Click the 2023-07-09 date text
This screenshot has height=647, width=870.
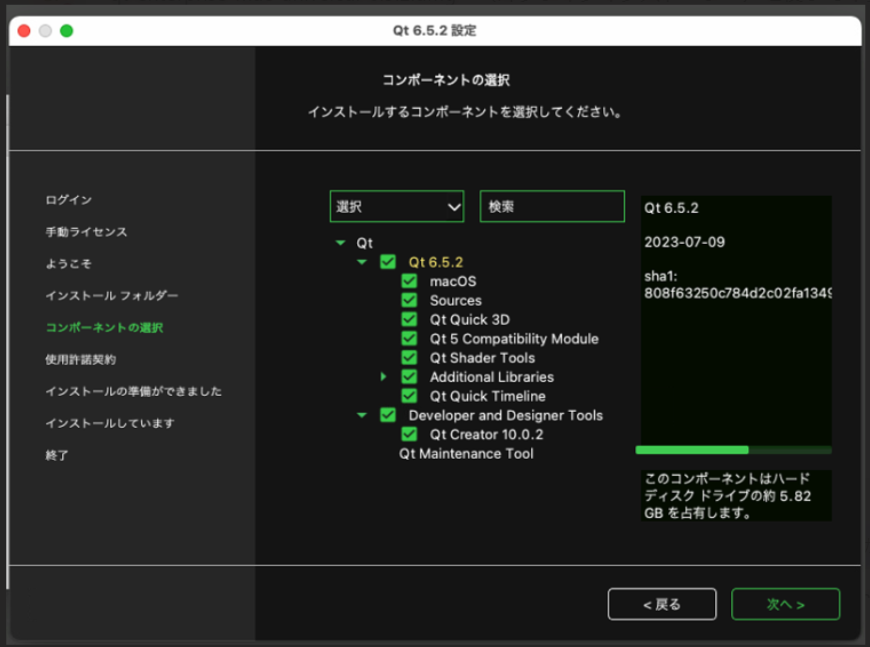(684, 242)
